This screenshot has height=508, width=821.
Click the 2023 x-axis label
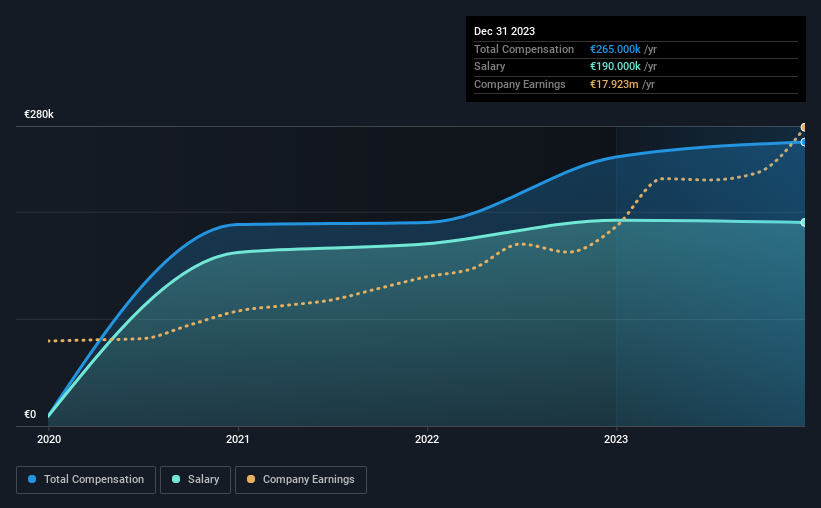pyautogui.click(x=616, y=439)
